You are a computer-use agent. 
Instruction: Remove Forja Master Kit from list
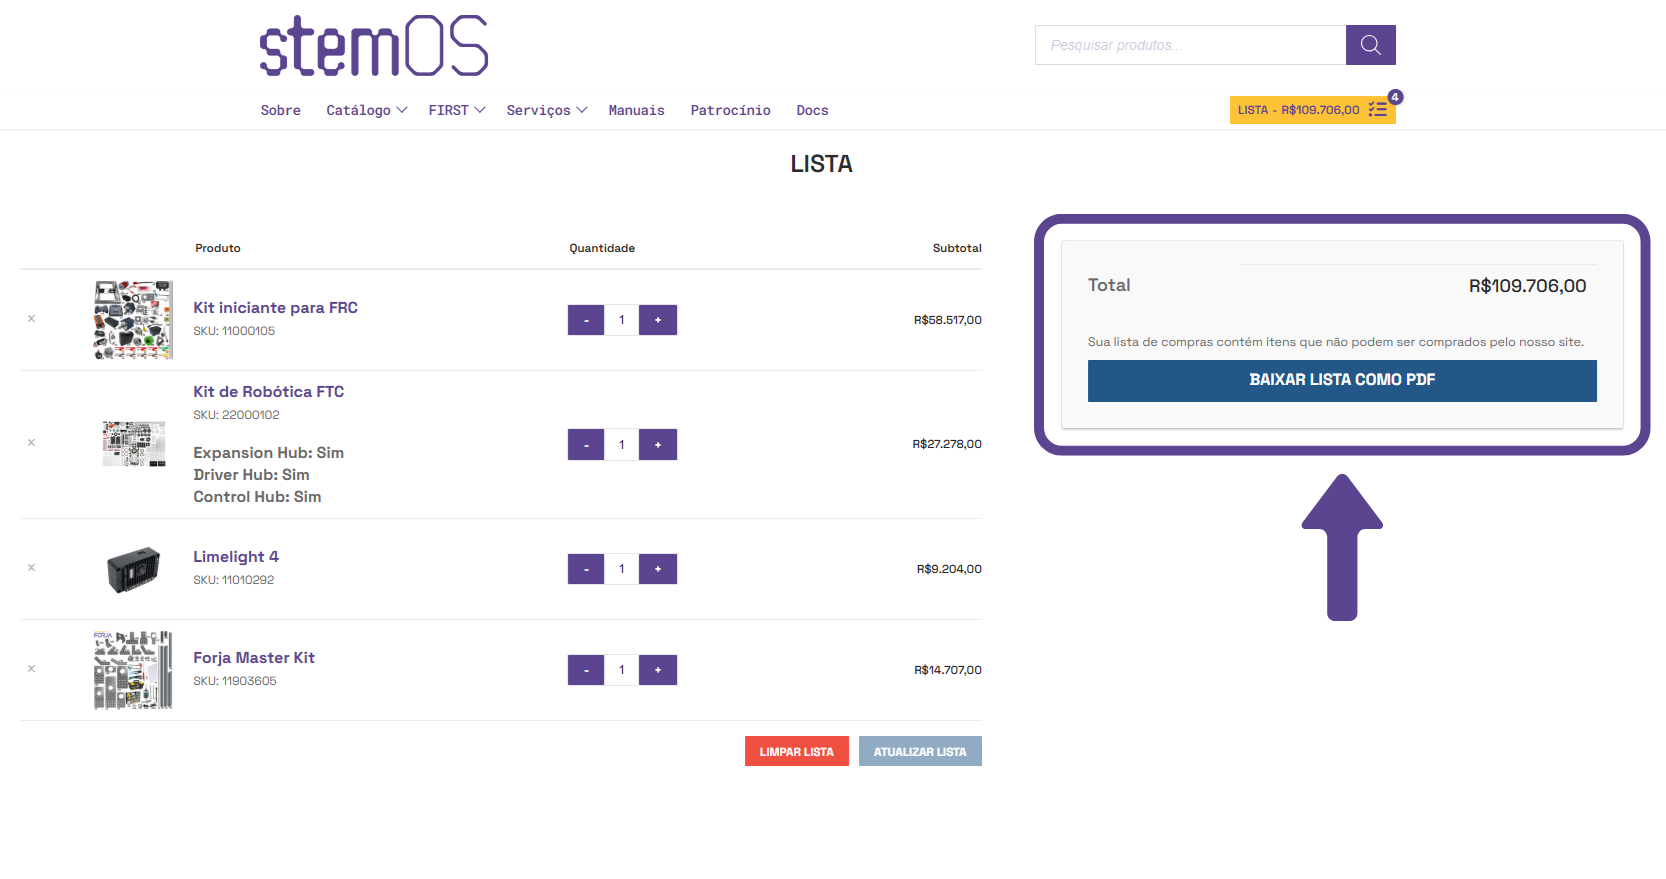[x=31, y=669]
